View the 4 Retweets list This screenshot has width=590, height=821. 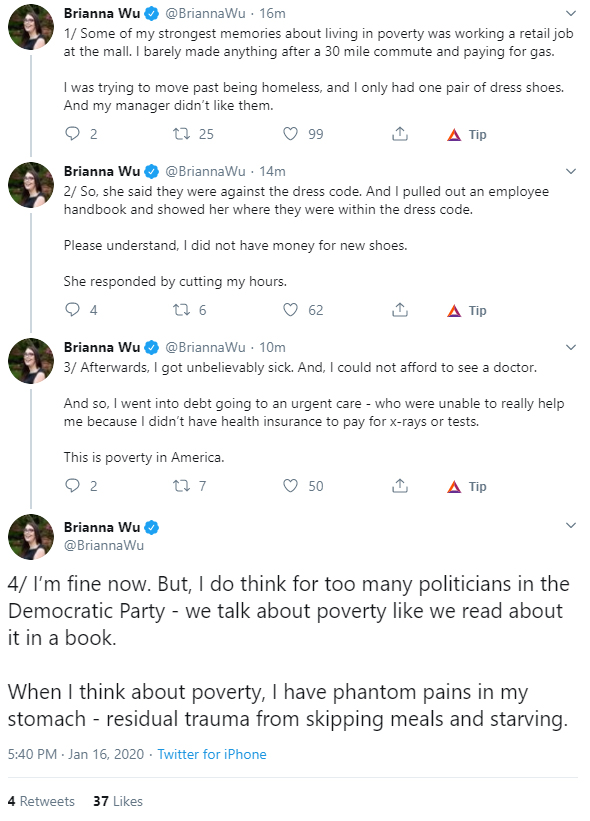41,801
